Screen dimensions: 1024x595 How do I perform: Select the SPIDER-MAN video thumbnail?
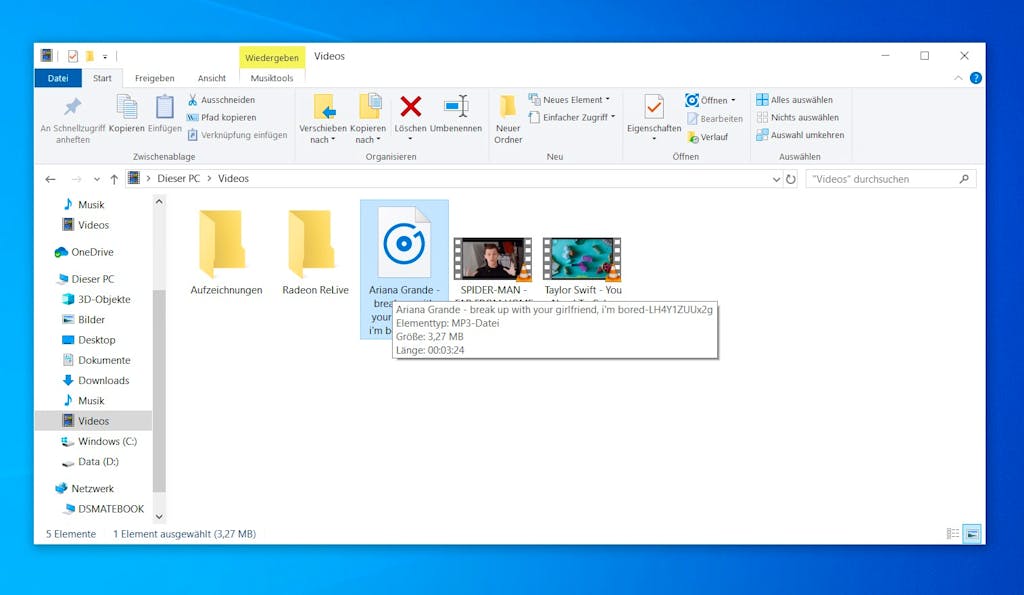point(493,259)
